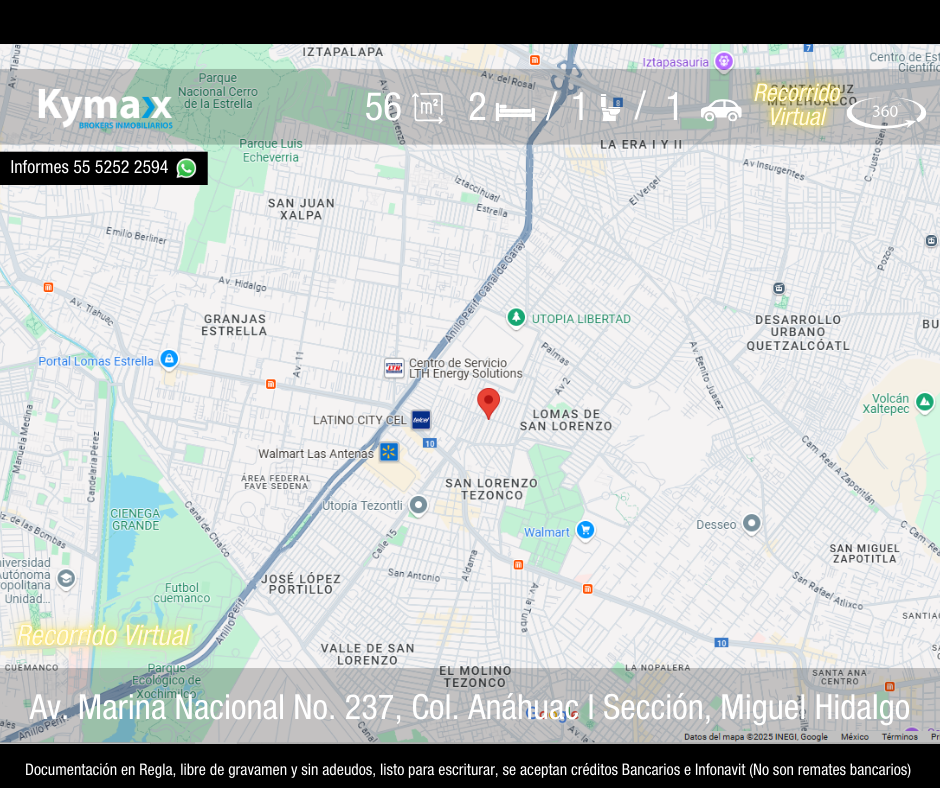Screen dimensions: 940x788
Task: Click the documentation disclaimer text at the bottom
Action: 468,769
